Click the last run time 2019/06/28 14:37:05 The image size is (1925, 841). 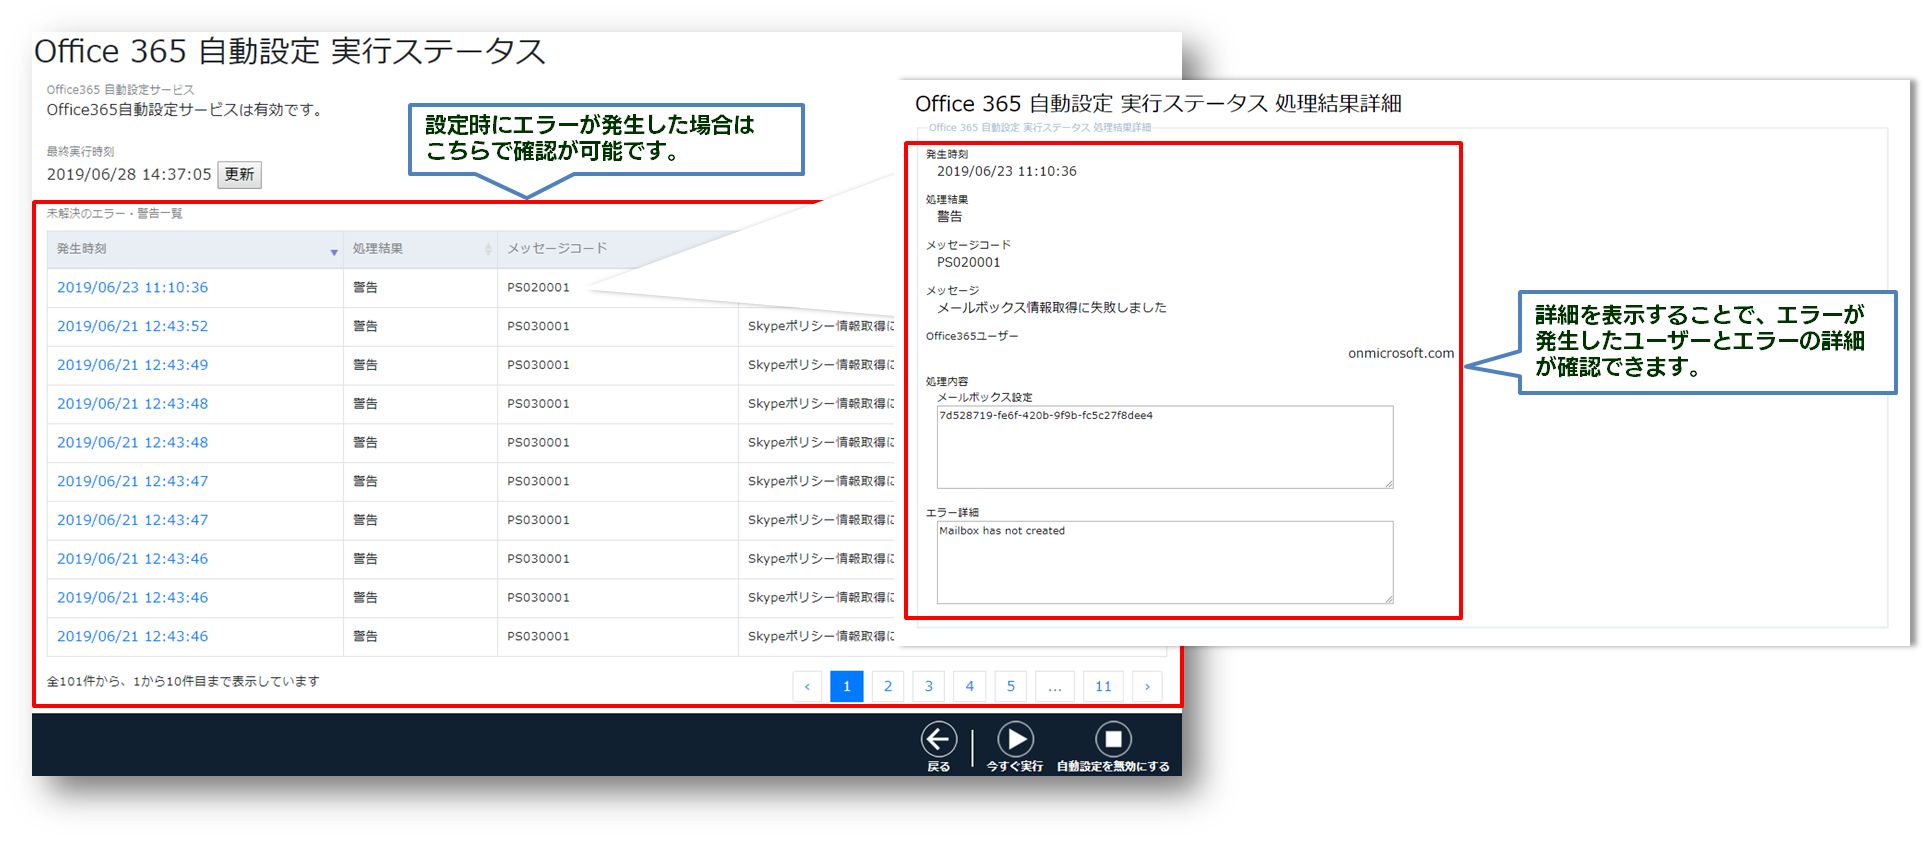(x=129, y=175)
